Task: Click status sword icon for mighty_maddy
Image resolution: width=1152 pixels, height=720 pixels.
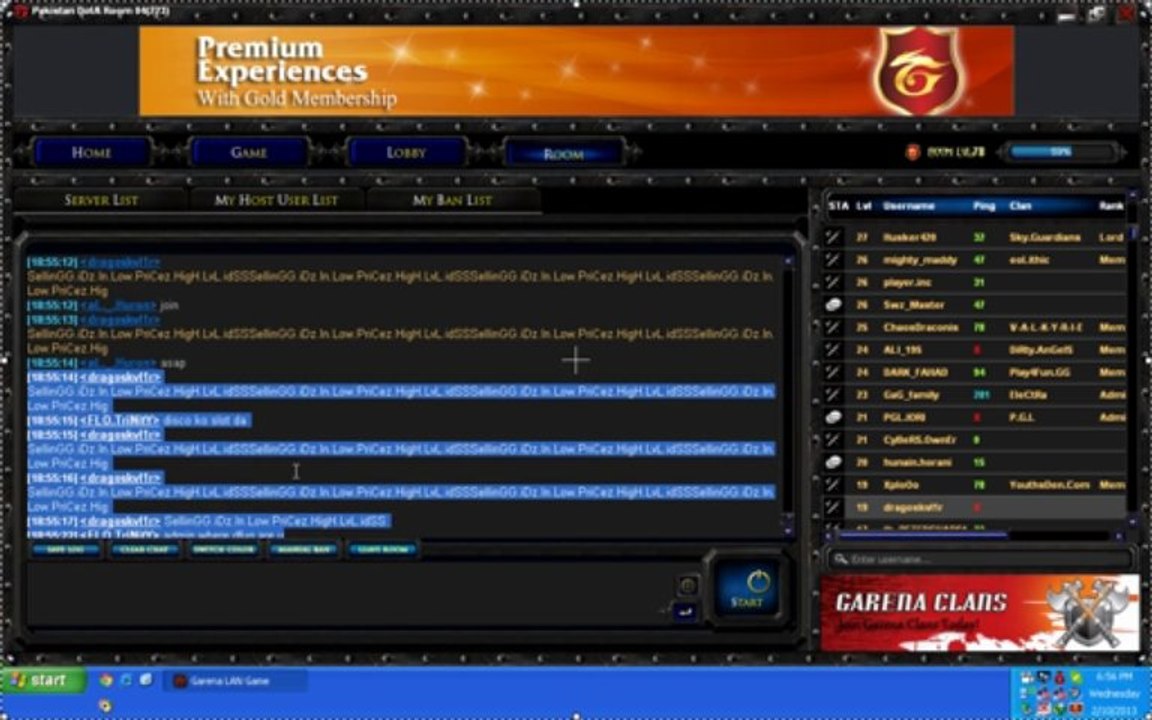Action: [833, 260]
